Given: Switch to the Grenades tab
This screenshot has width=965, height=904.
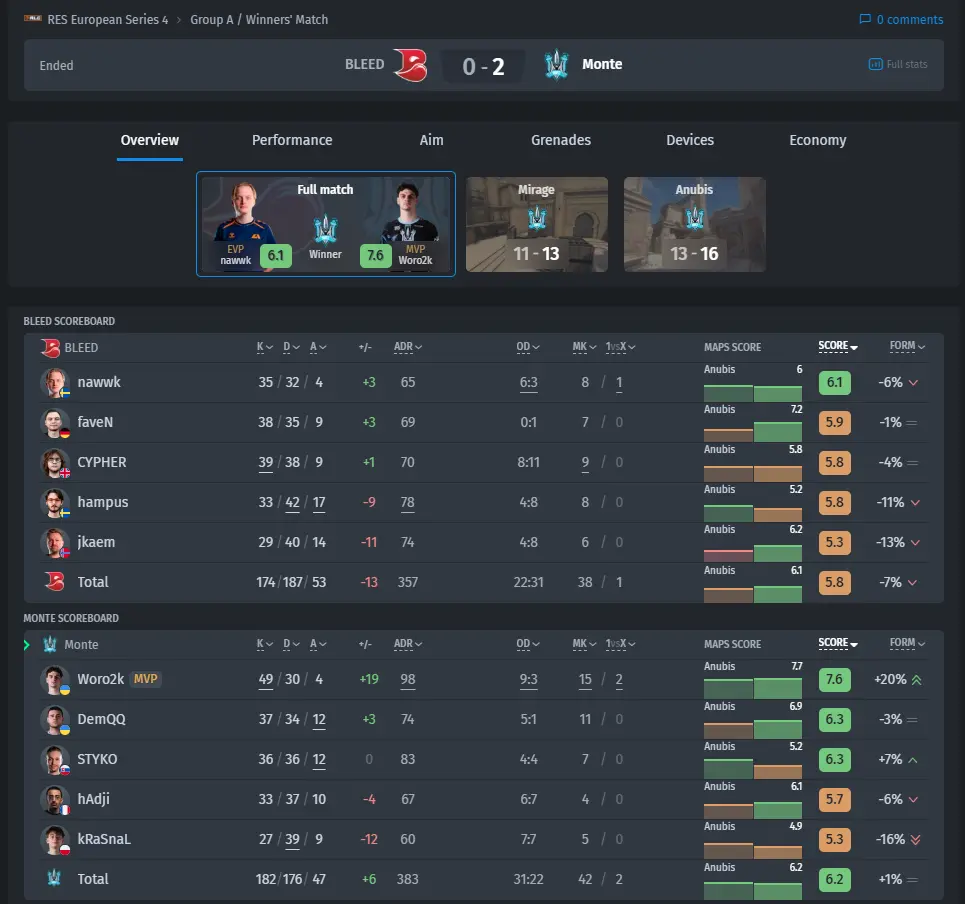Looking at the screenshot, I should [561, 140].
